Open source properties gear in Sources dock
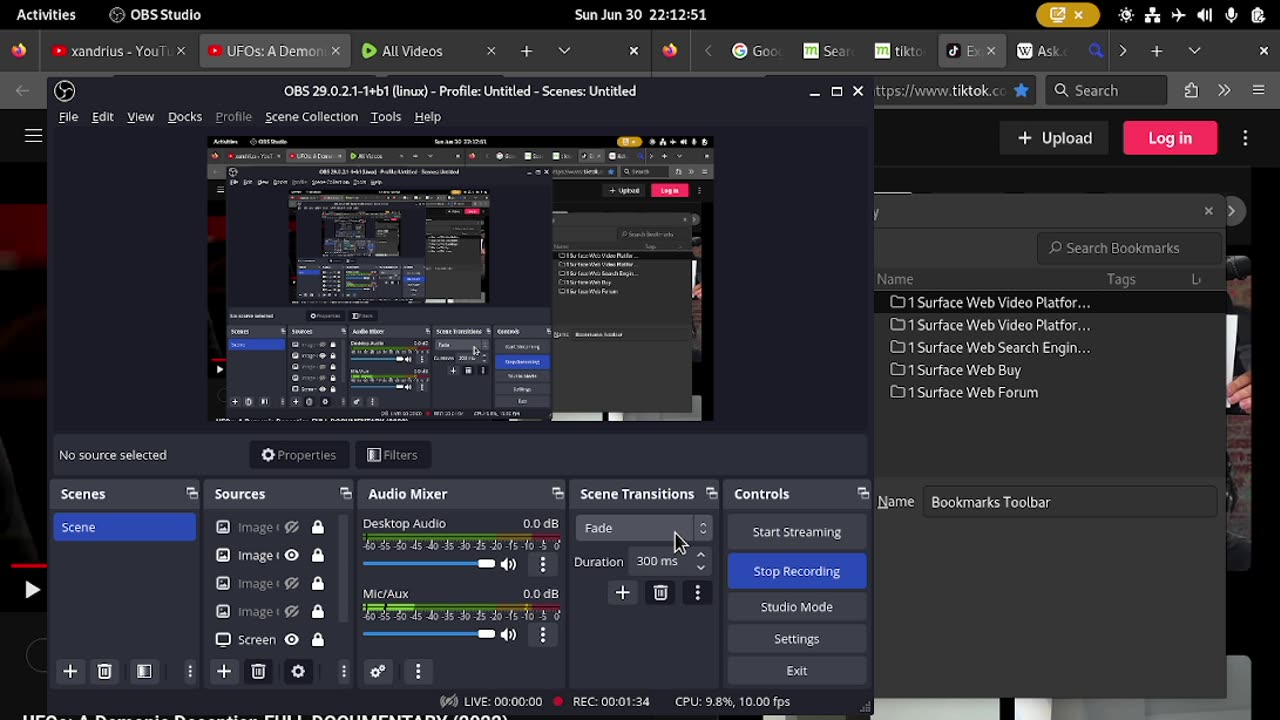The height and width of the screenshot is (720, 1280). (x=298, y=672)
